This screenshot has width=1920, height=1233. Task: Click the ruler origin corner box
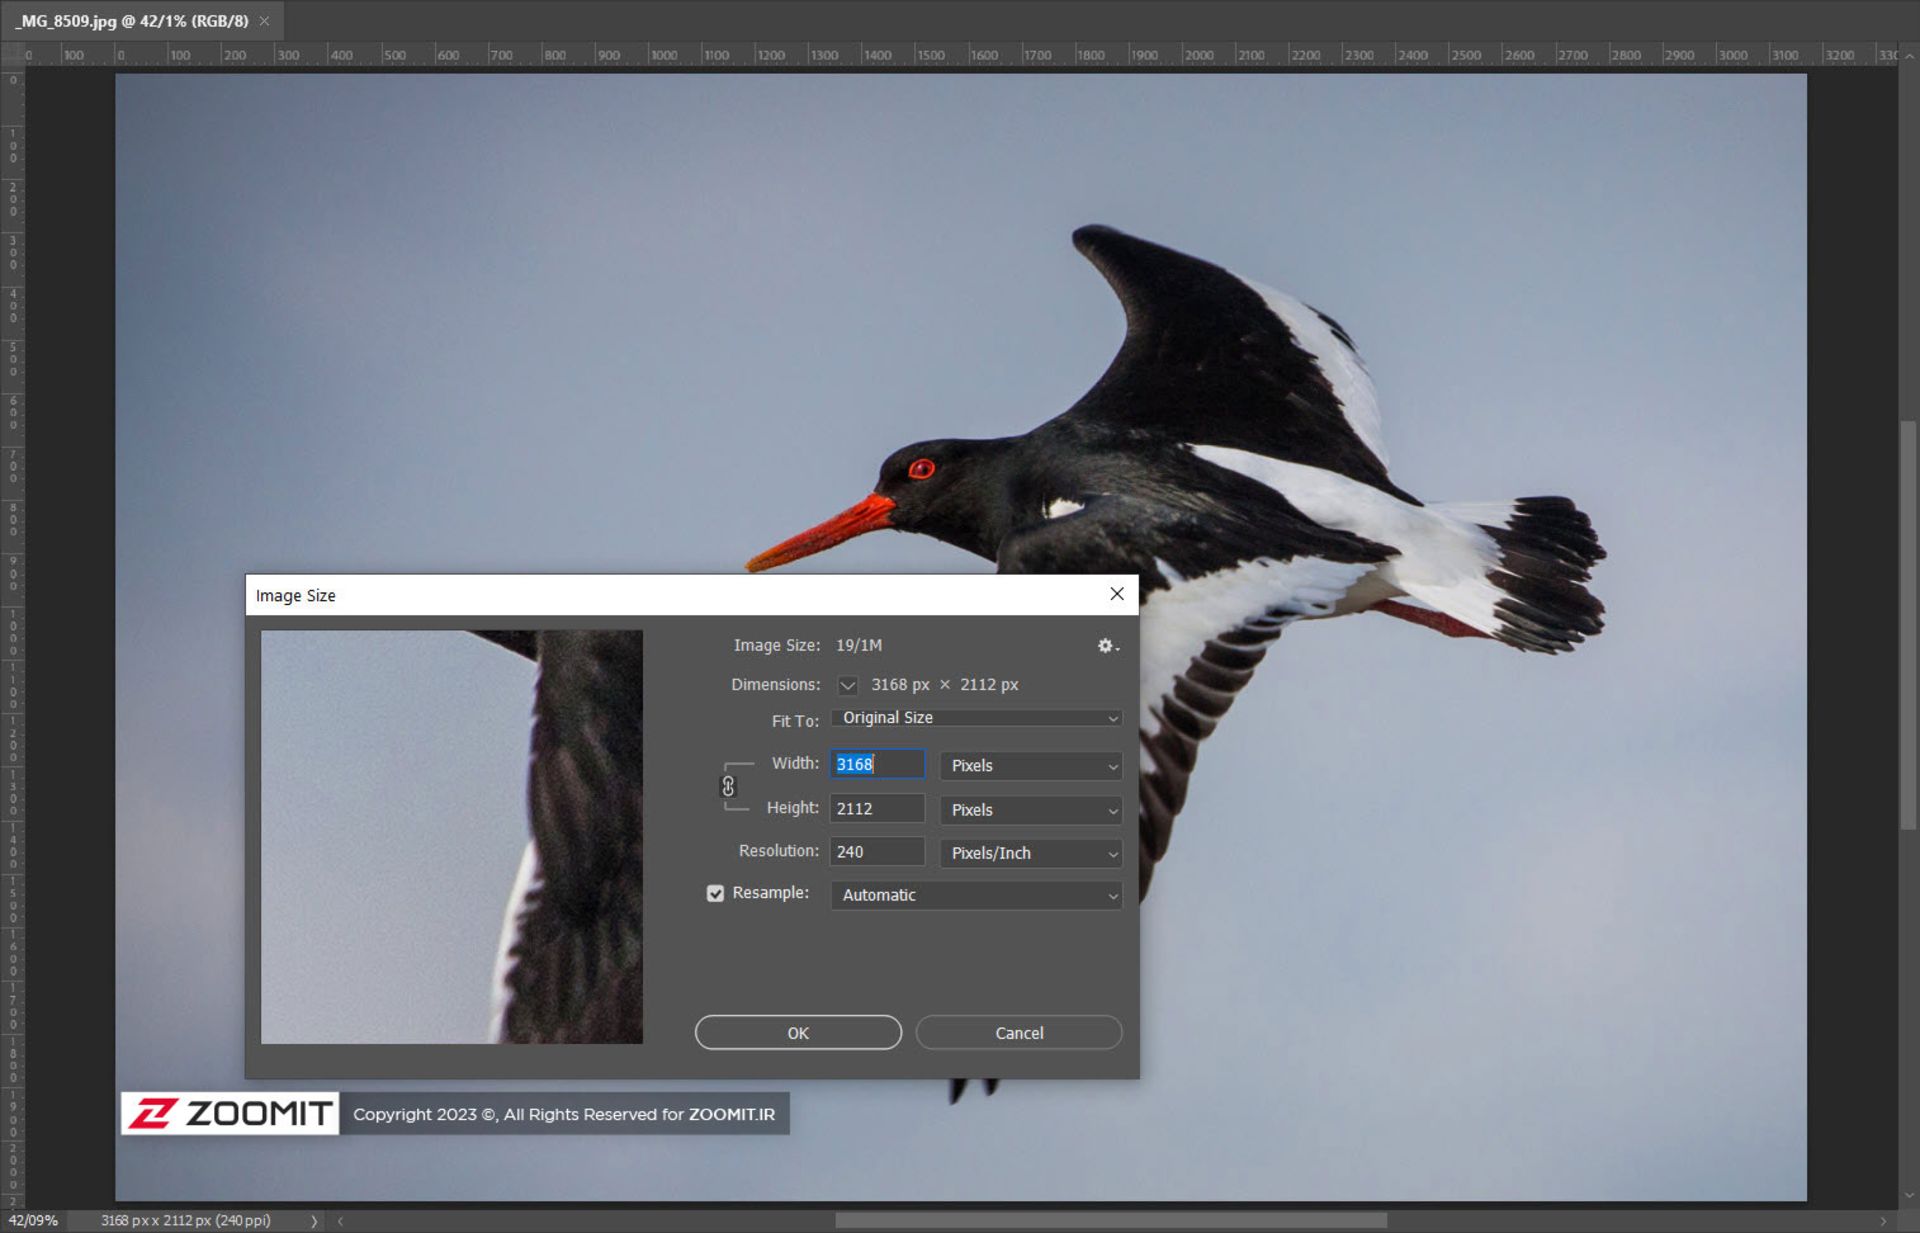point(12,55)
